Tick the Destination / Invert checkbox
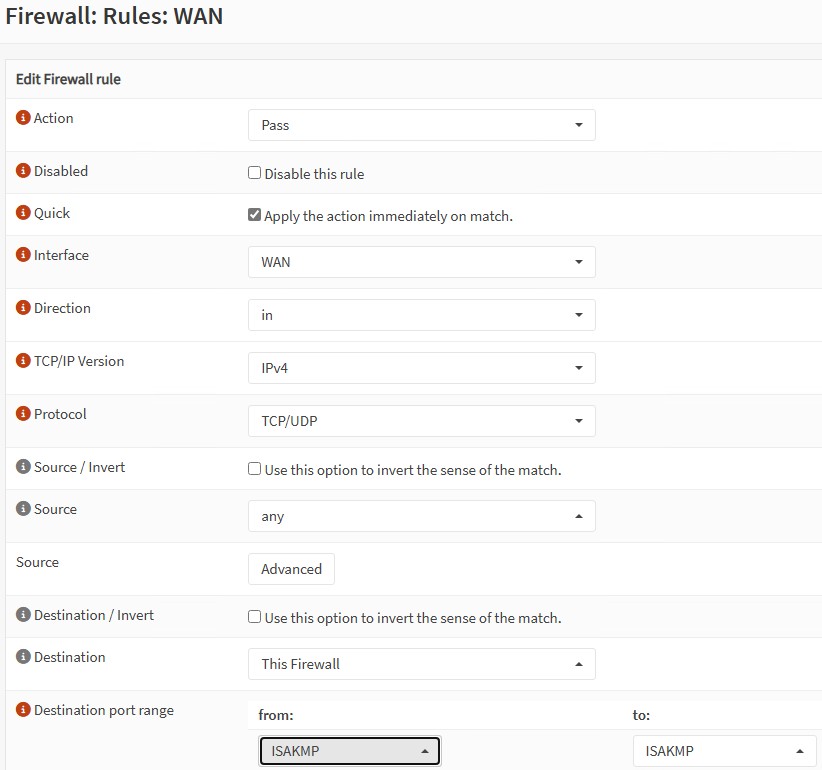 click(255, 617)
